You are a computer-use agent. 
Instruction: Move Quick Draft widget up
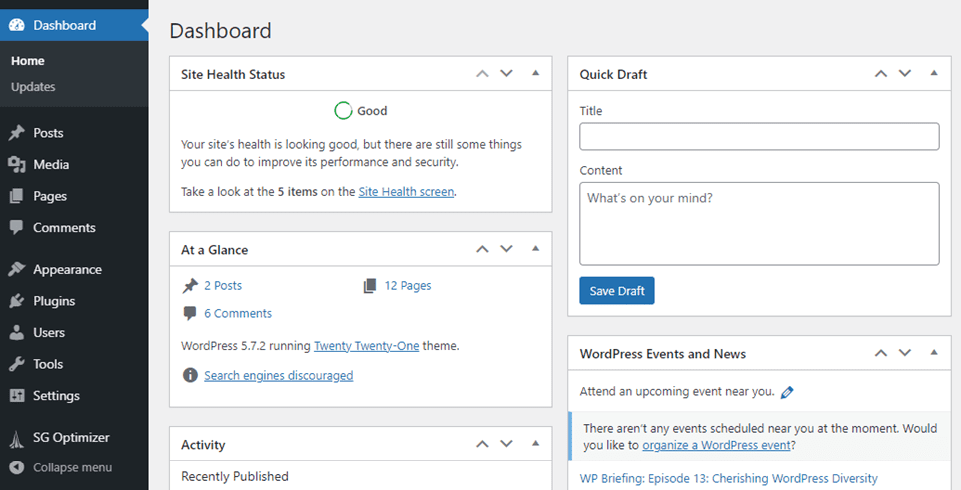click(x=881, y=74)
